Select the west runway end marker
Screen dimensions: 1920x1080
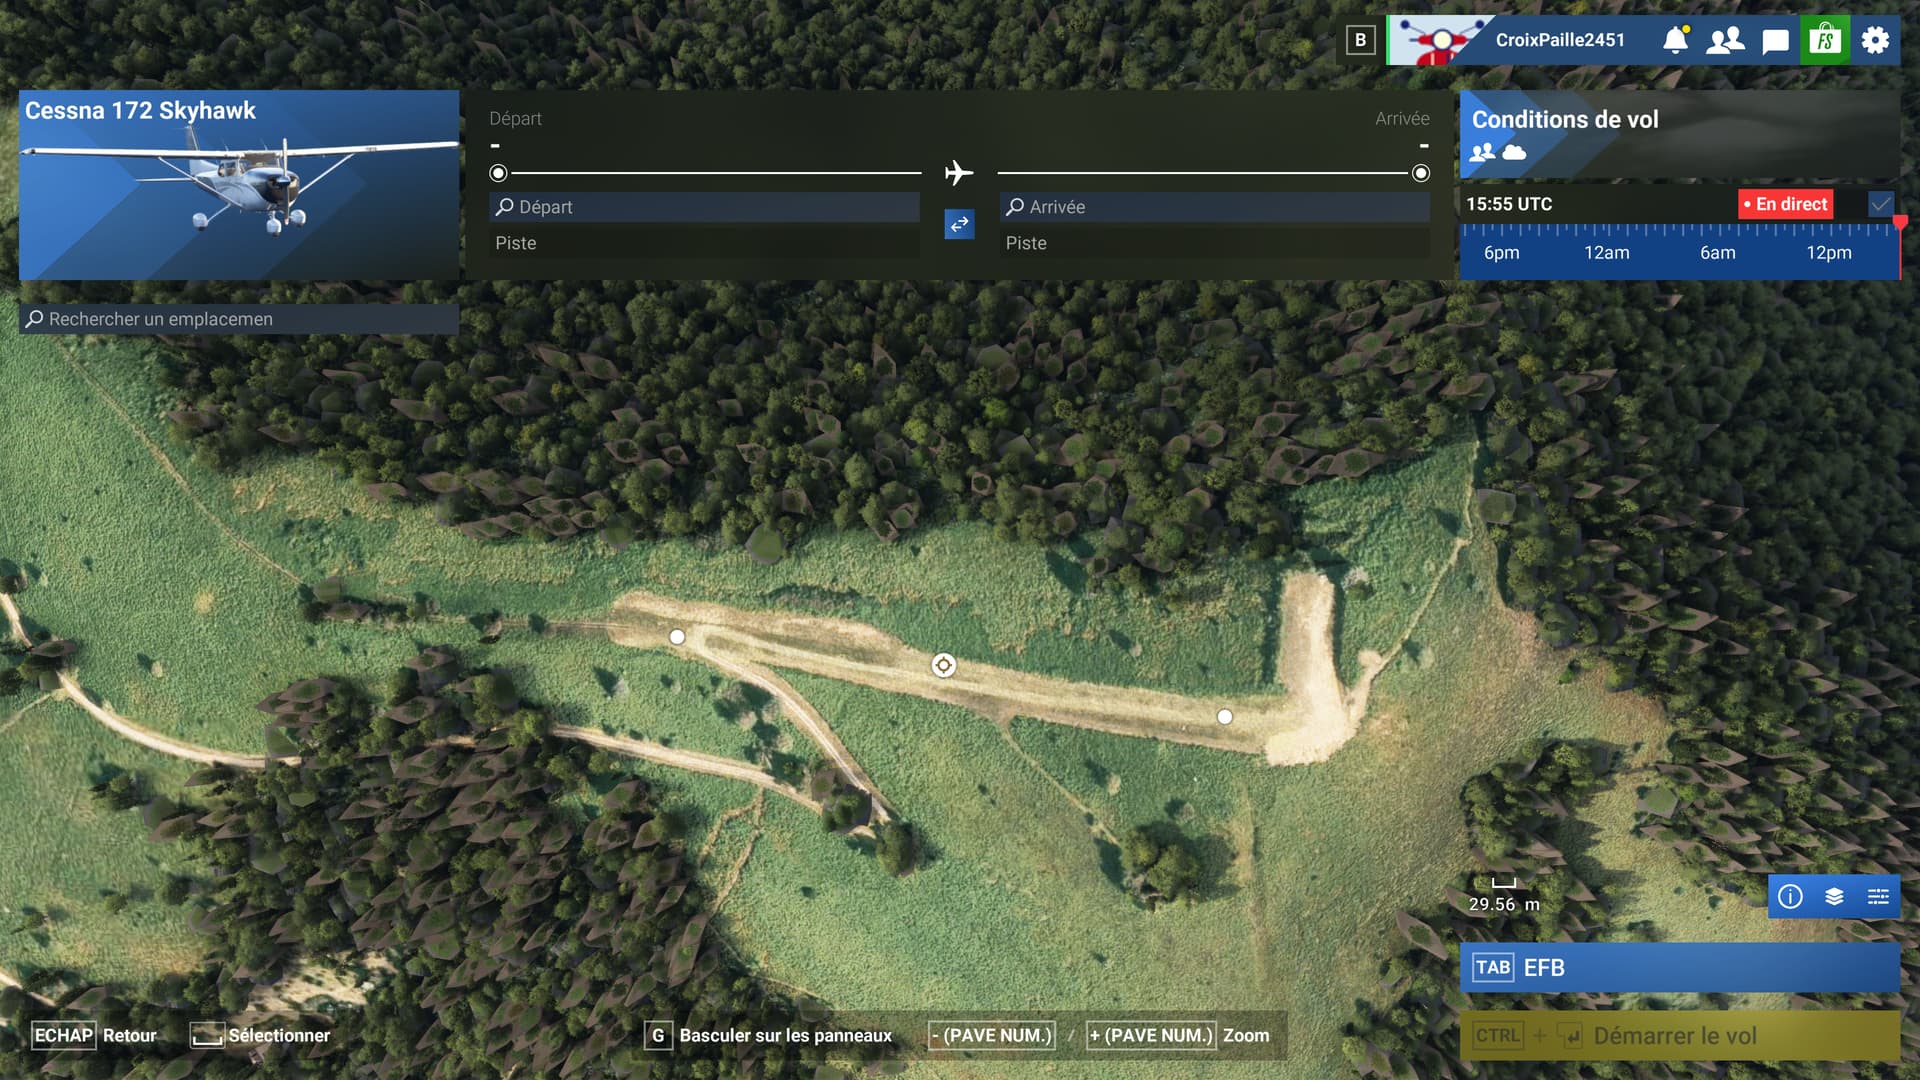[x=677, y=637]
